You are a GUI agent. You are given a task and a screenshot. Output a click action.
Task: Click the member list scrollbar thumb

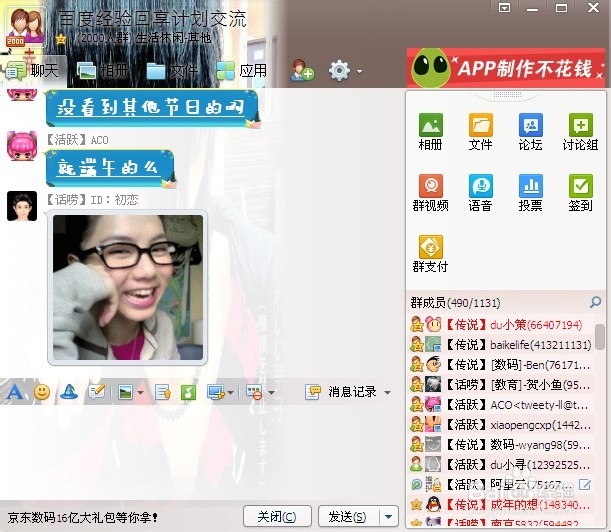click(600, 336)
